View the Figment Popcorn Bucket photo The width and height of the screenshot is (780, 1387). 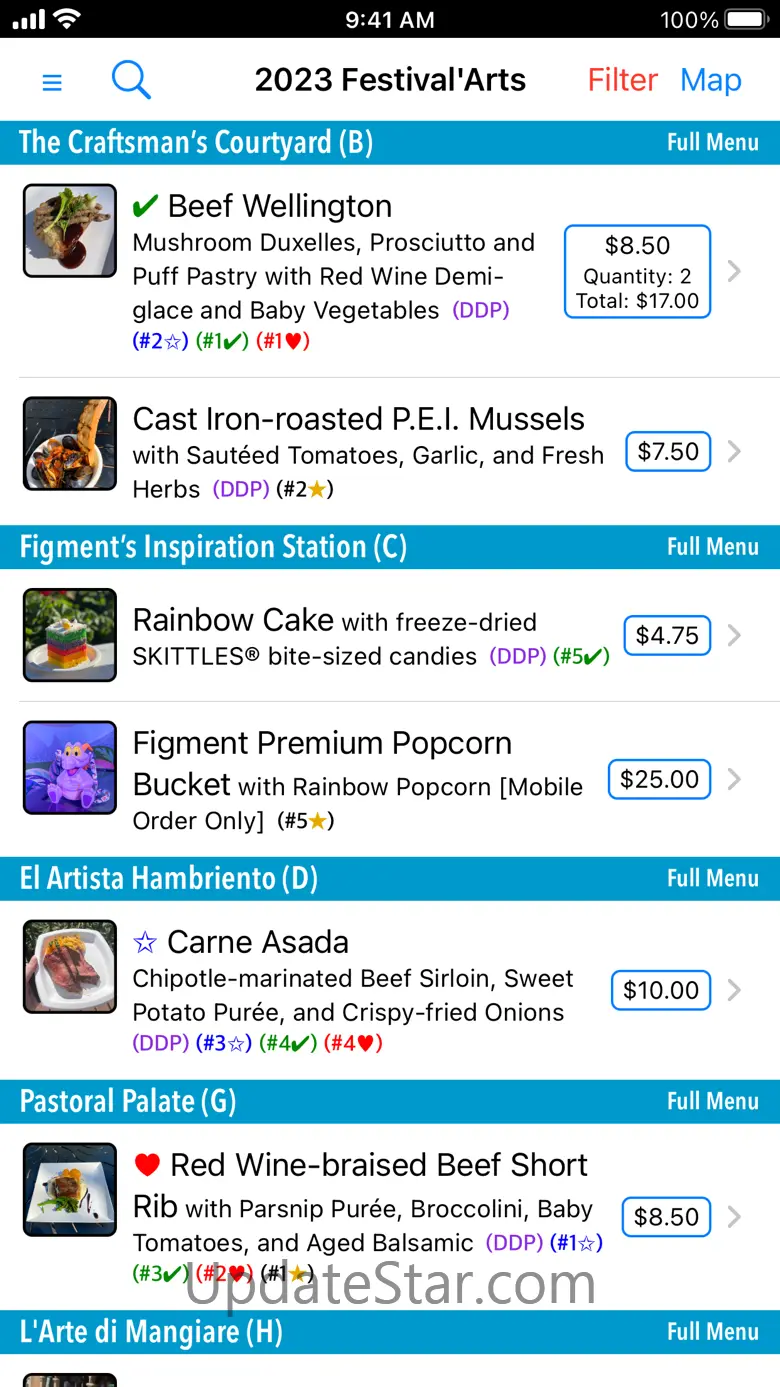click(x=70, y=767)
